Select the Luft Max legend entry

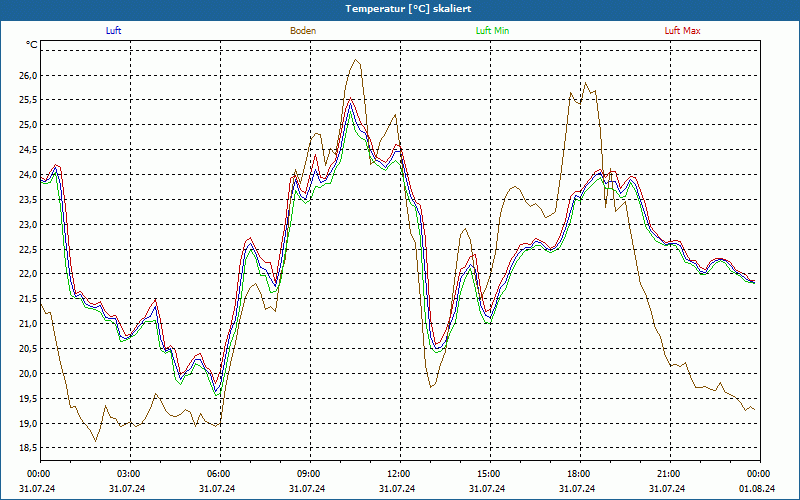(683, 31)
